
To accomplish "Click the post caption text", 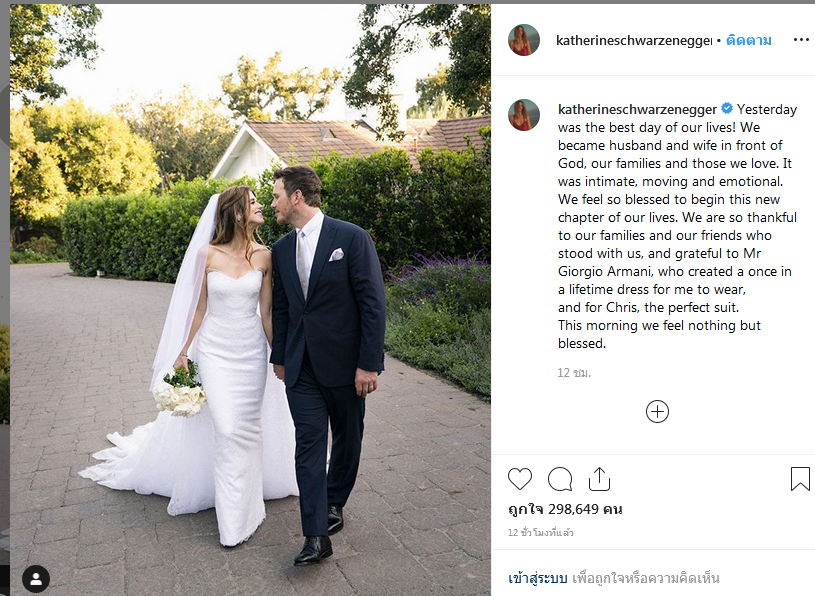I will [x=677, y=226].
